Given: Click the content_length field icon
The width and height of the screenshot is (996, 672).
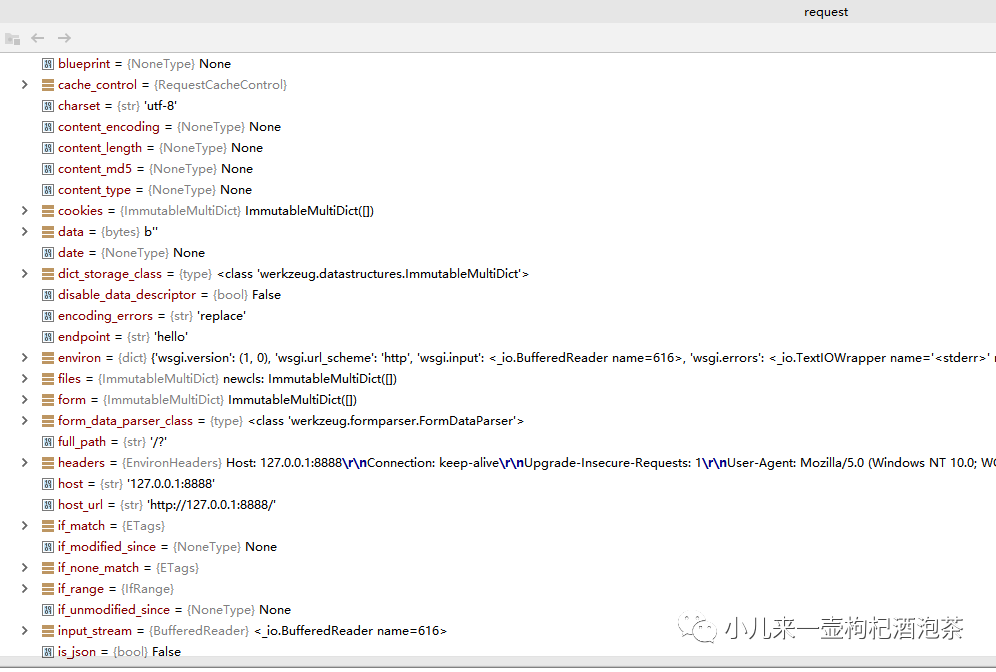Looking at the screenshot, I should [x=48, y=147].
